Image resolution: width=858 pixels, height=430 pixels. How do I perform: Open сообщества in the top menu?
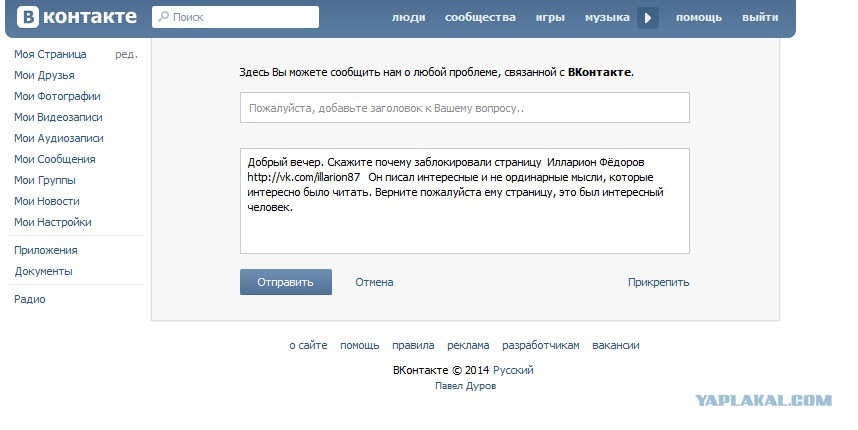coord(480,18)
